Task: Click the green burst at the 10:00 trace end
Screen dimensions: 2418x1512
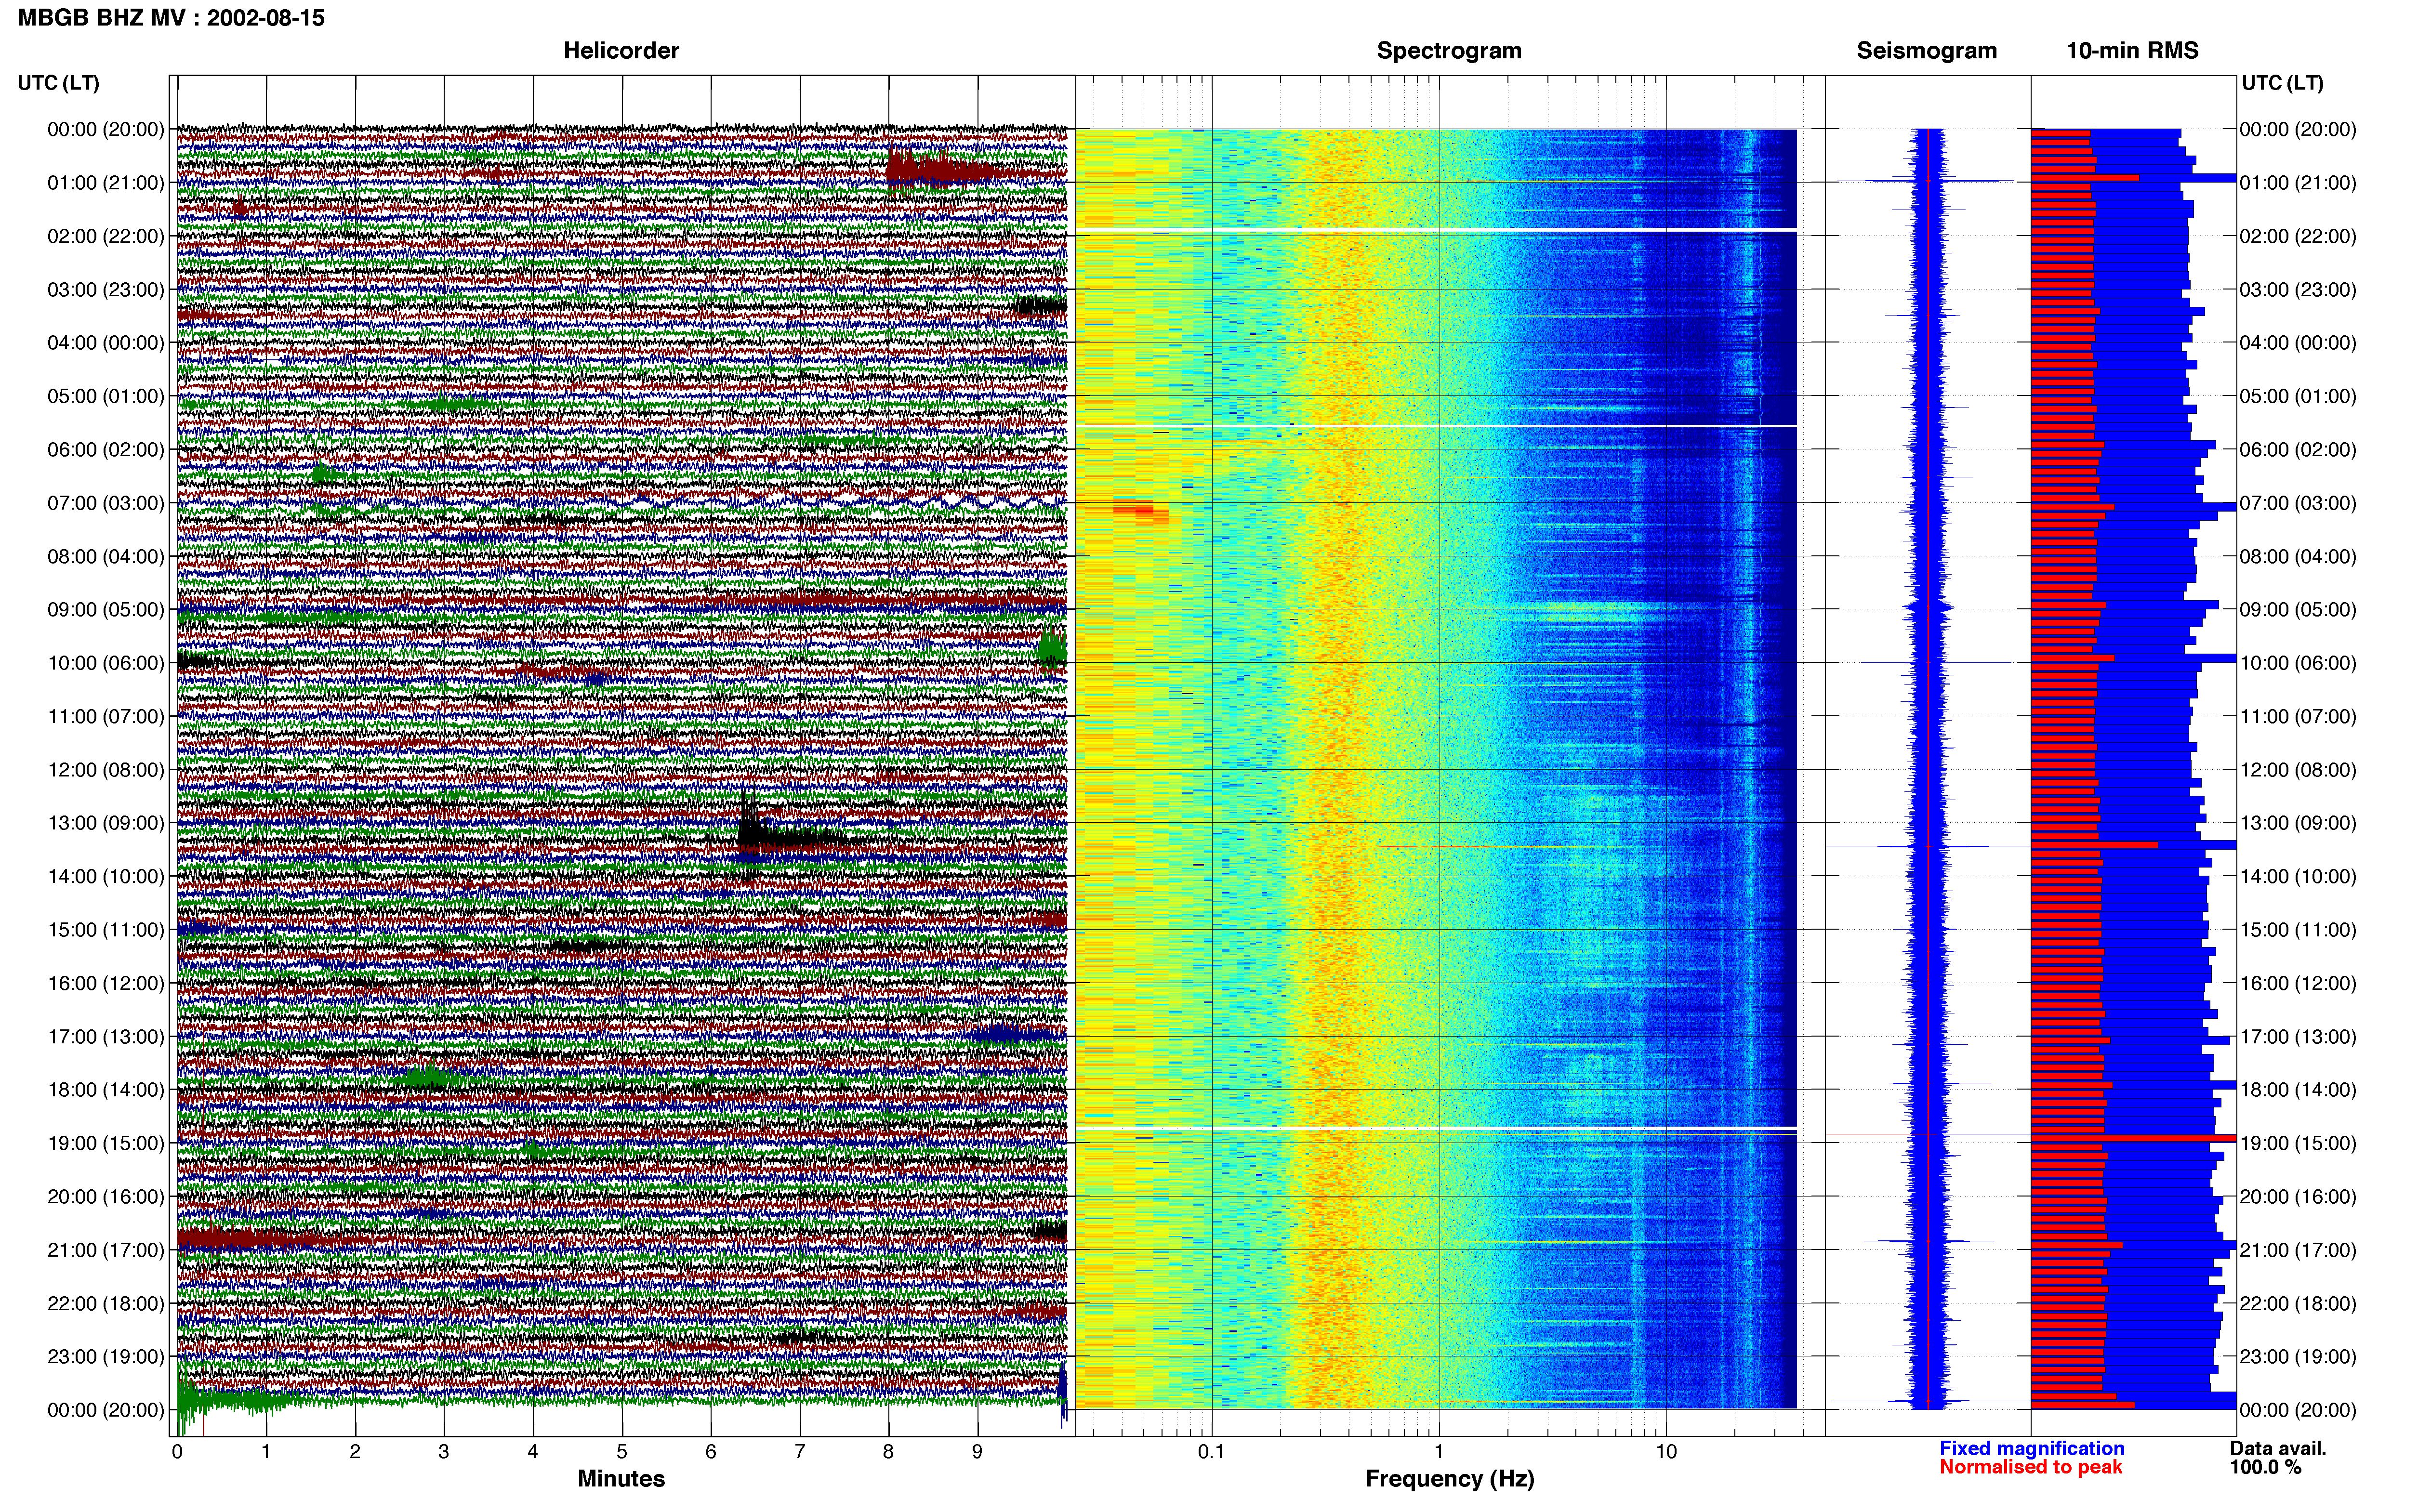Action: pyautogui.click(x=1052, y=650)
